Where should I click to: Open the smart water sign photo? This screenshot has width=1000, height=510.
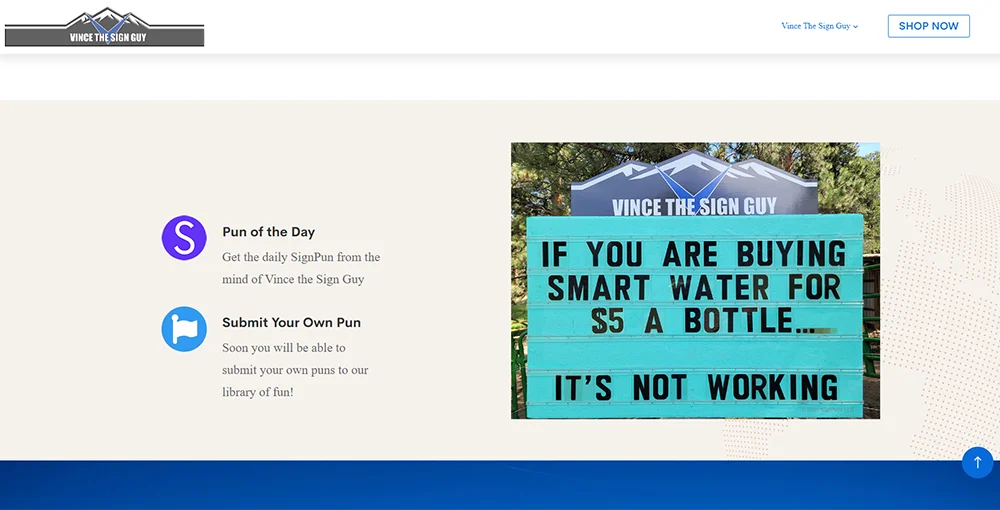coord(695,280)
